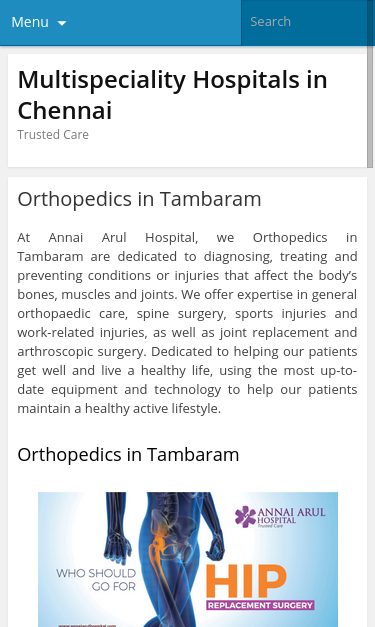Click the paragraph about Annai Arul Hospital
The height and width of the screenshot is (627, 375).
(187, 323)
